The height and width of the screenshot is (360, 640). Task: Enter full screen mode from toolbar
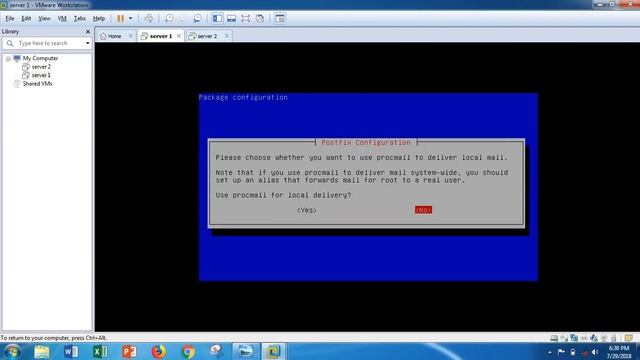coord(245,18)
